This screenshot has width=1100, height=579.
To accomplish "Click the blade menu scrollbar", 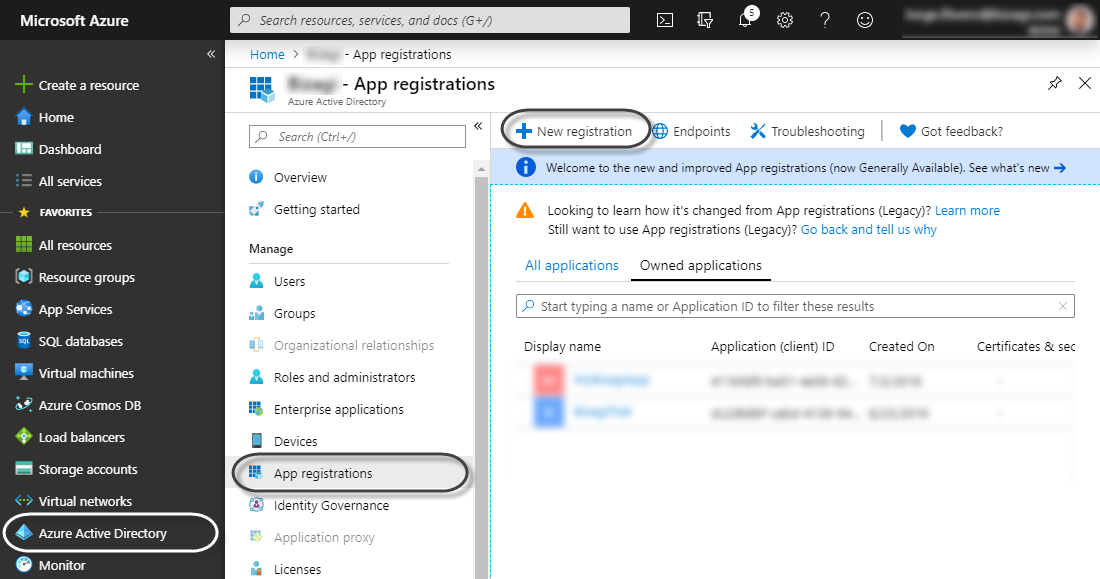I will tap(481, 378).
